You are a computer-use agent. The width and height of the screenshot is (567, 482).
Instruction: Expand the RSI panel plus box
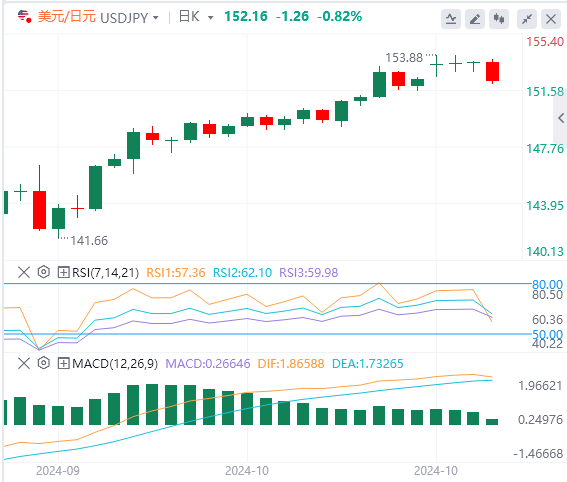63,272
